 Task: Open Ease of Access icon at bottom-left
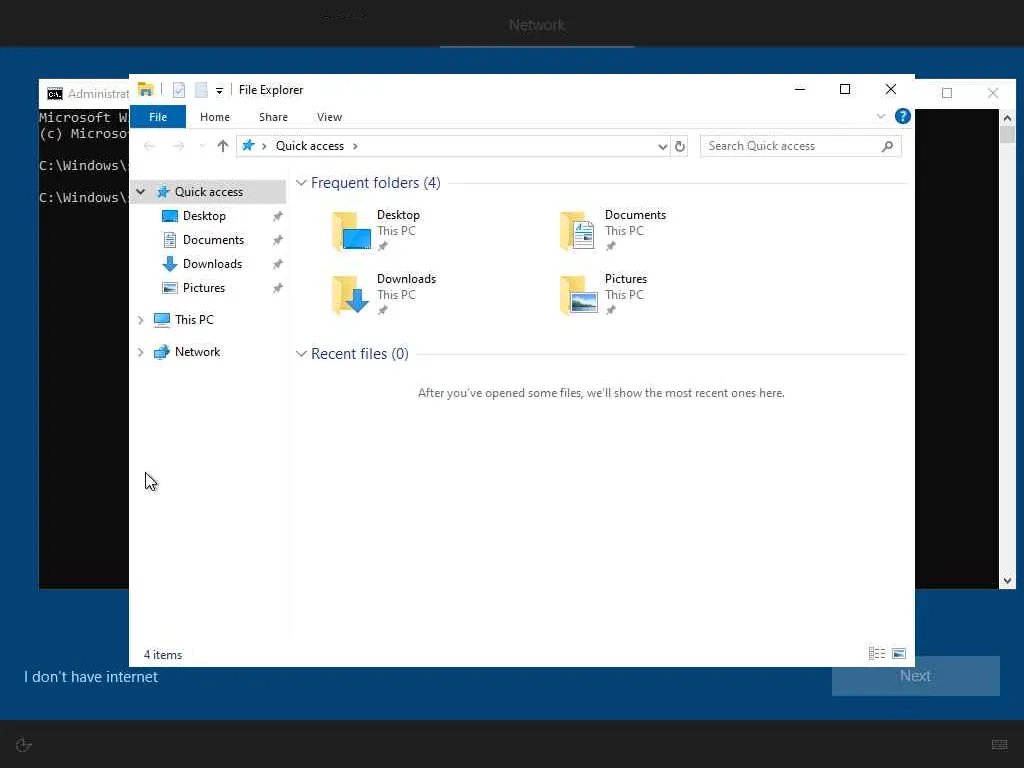pyautogui.click(x=24, y=744)
